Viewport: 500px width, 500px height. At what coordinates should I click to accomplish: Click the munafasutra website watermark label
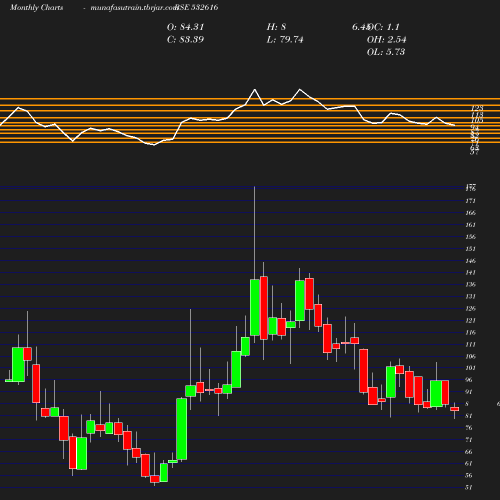(x=134, y=7)
